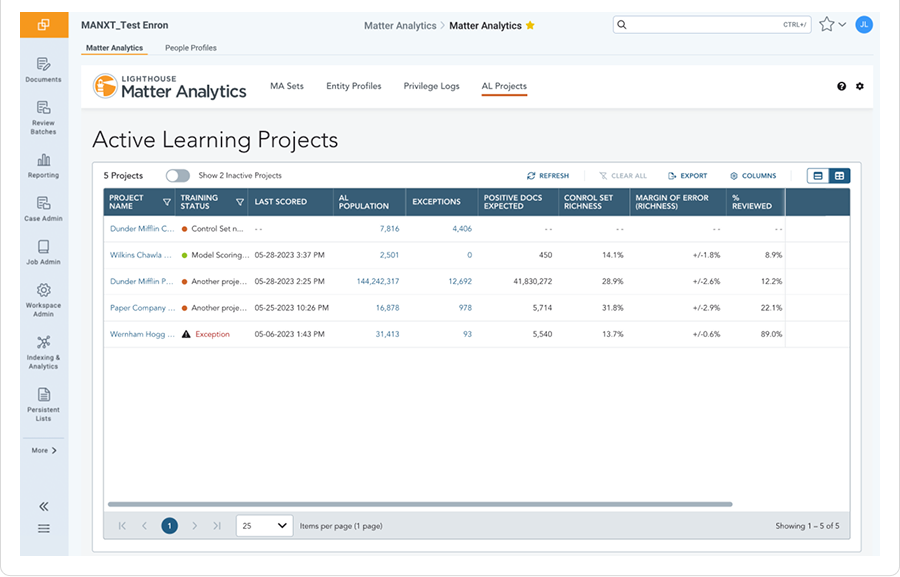The image size is (900, 577).
Task: Open AL population 31,413
Action: (x=387, y=334)
